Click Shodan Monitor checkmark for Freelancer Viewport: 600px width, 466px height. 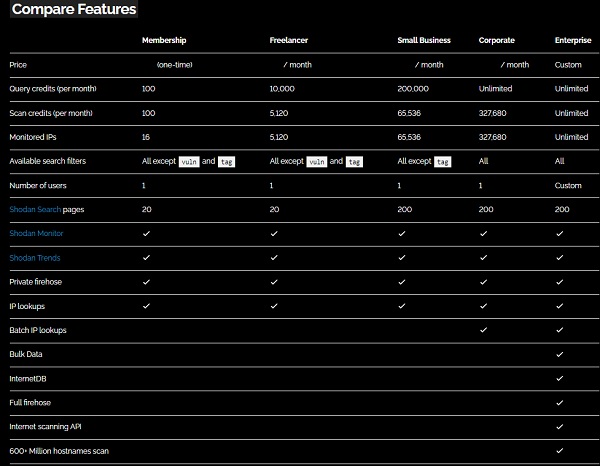tap(274, 233)
